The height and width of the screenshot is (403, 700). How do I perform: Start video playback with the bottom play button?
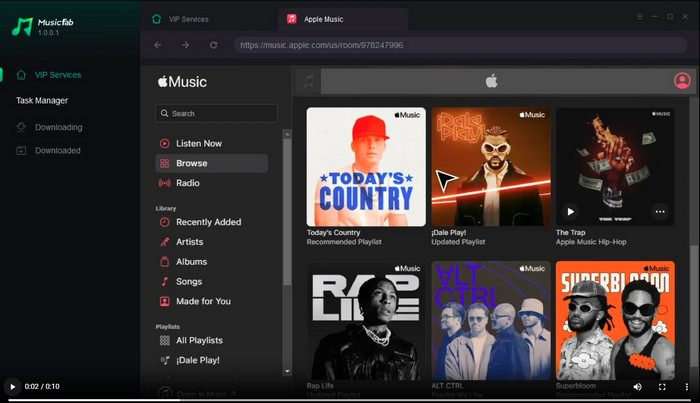[x=12, y=386]
